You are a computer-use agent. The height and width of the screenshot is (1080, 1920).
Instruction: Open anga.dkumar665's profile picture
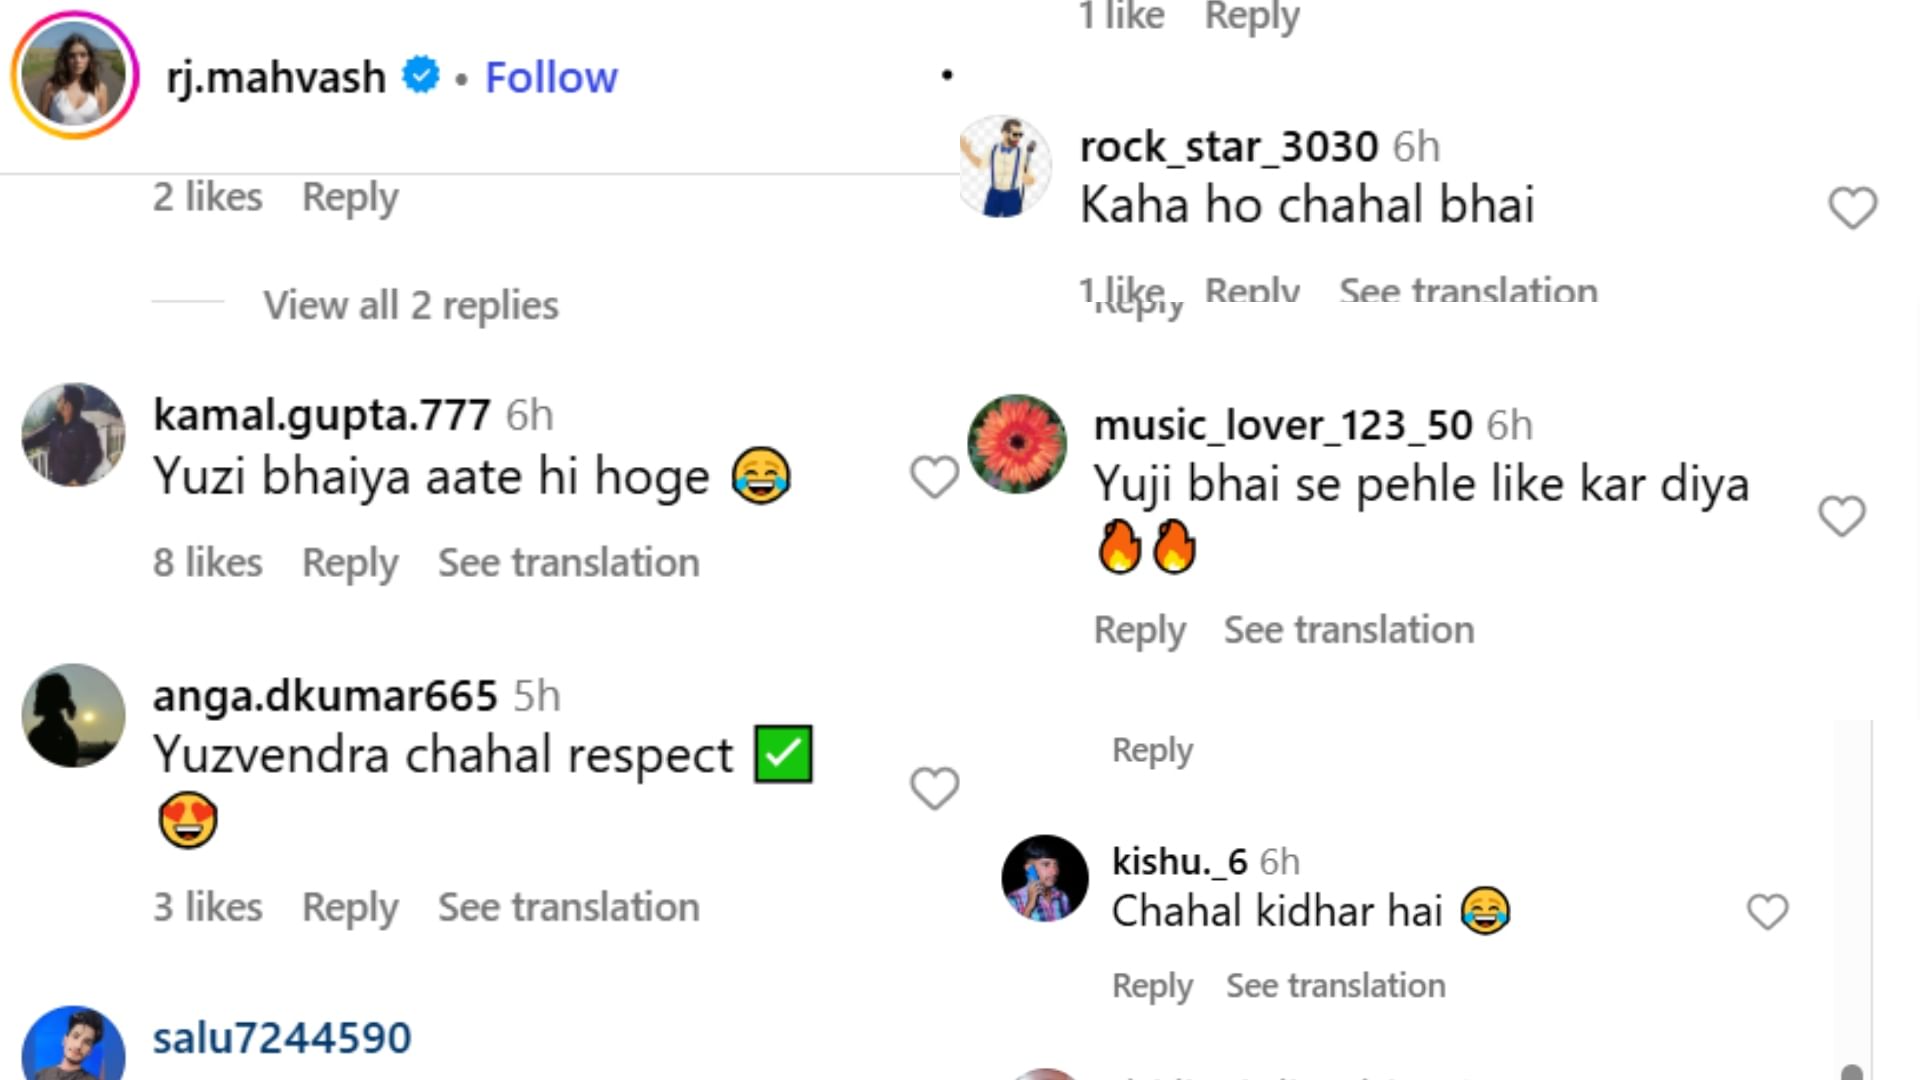tap(73, 715)
